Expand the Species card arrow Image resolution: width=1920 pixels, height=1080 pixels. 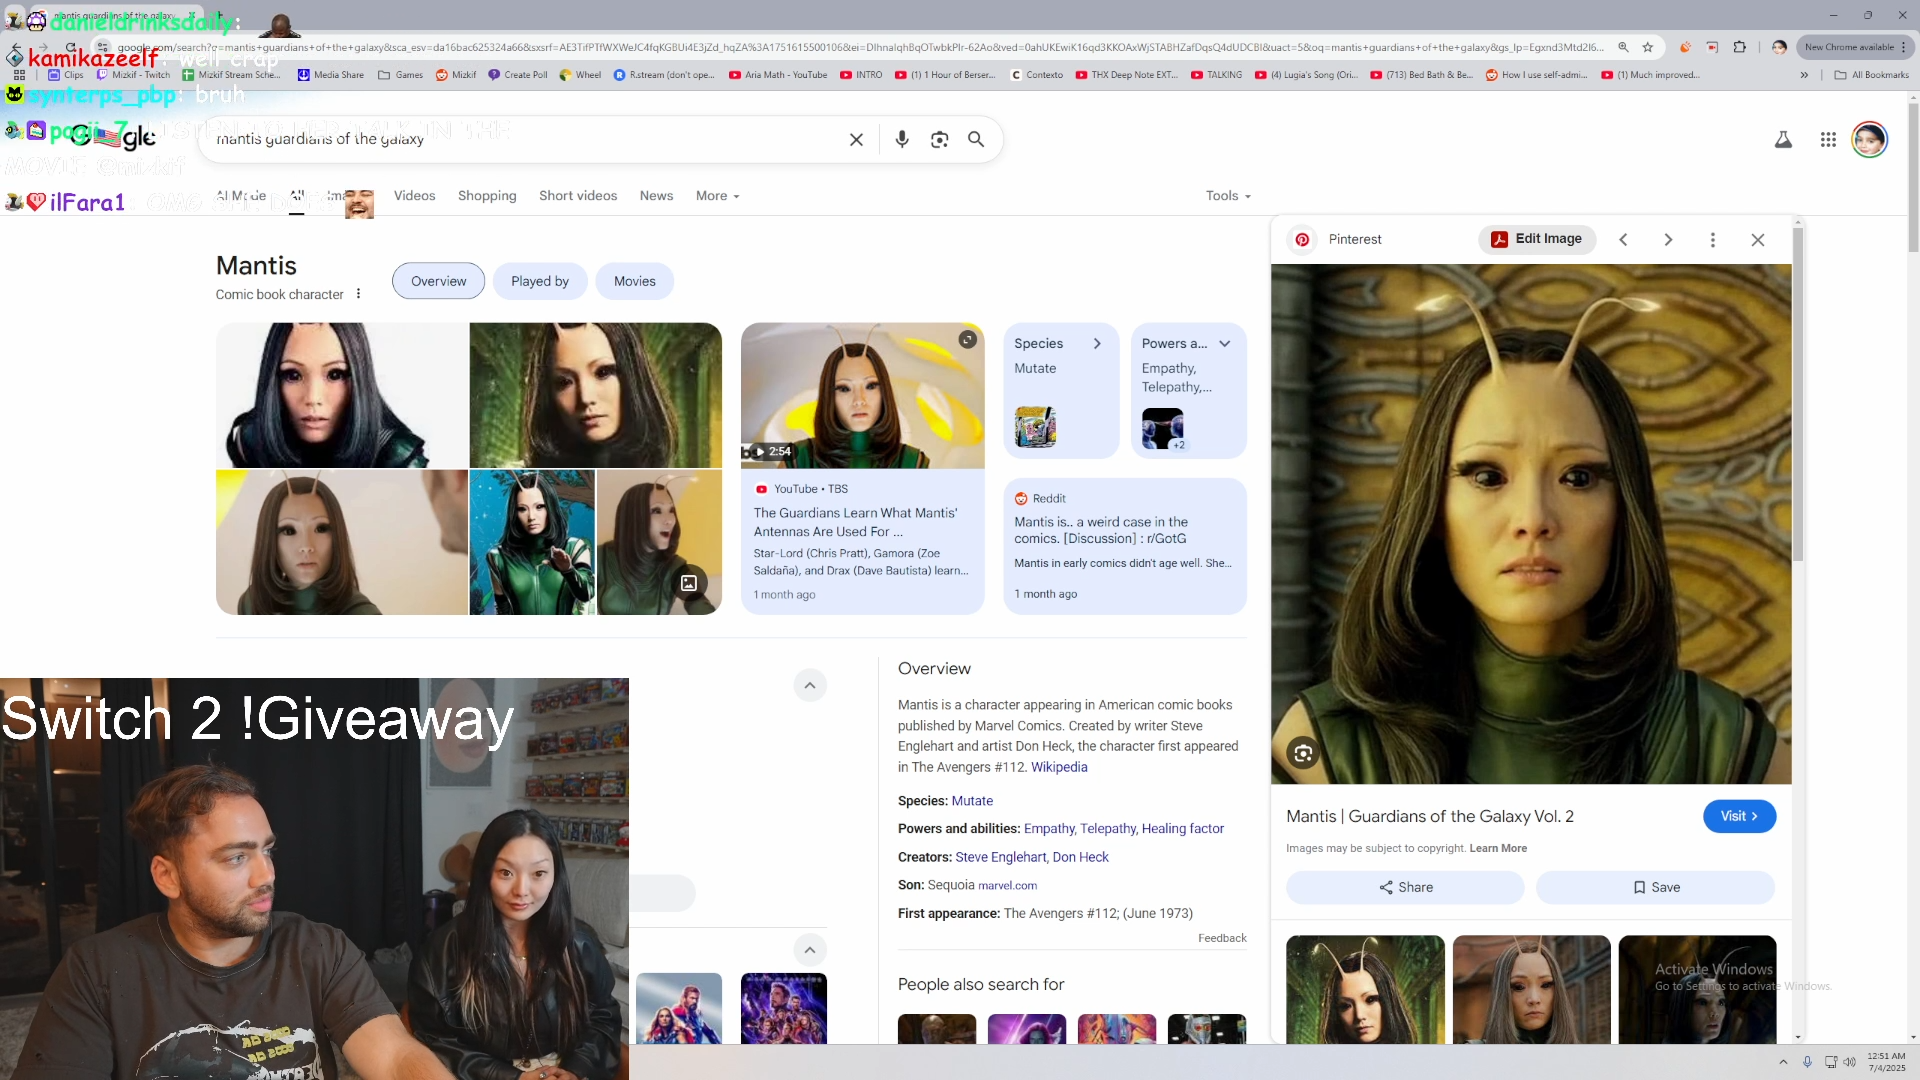coord(1097,344)
